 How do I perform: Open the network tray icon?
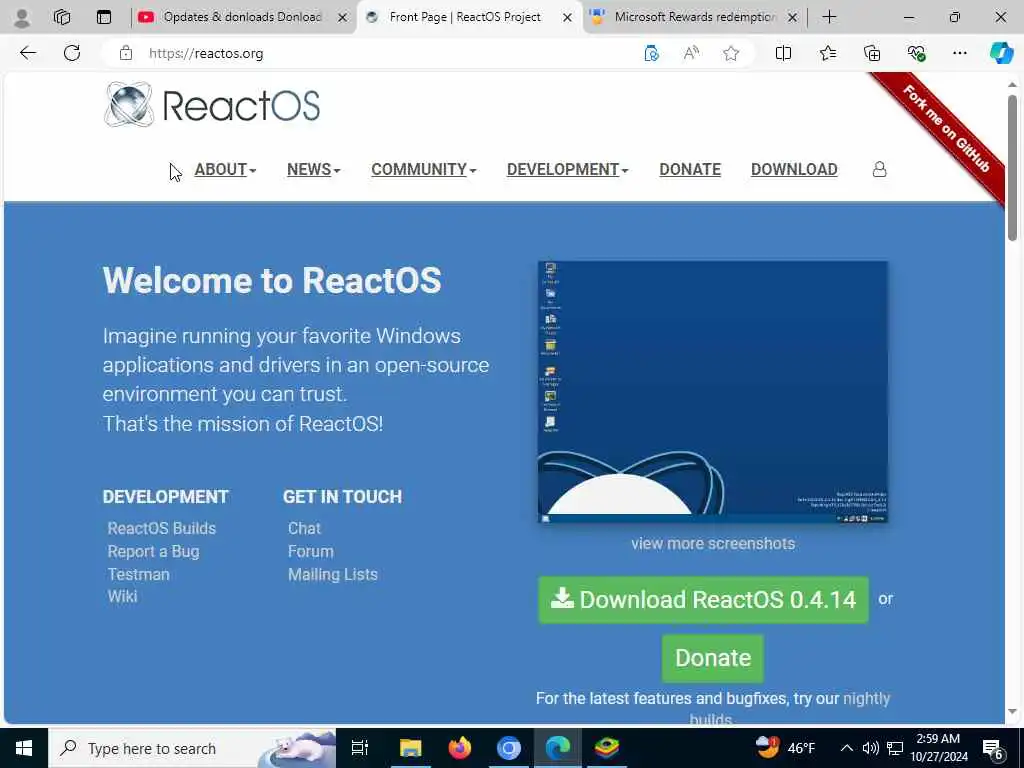(x=895, y=748)
